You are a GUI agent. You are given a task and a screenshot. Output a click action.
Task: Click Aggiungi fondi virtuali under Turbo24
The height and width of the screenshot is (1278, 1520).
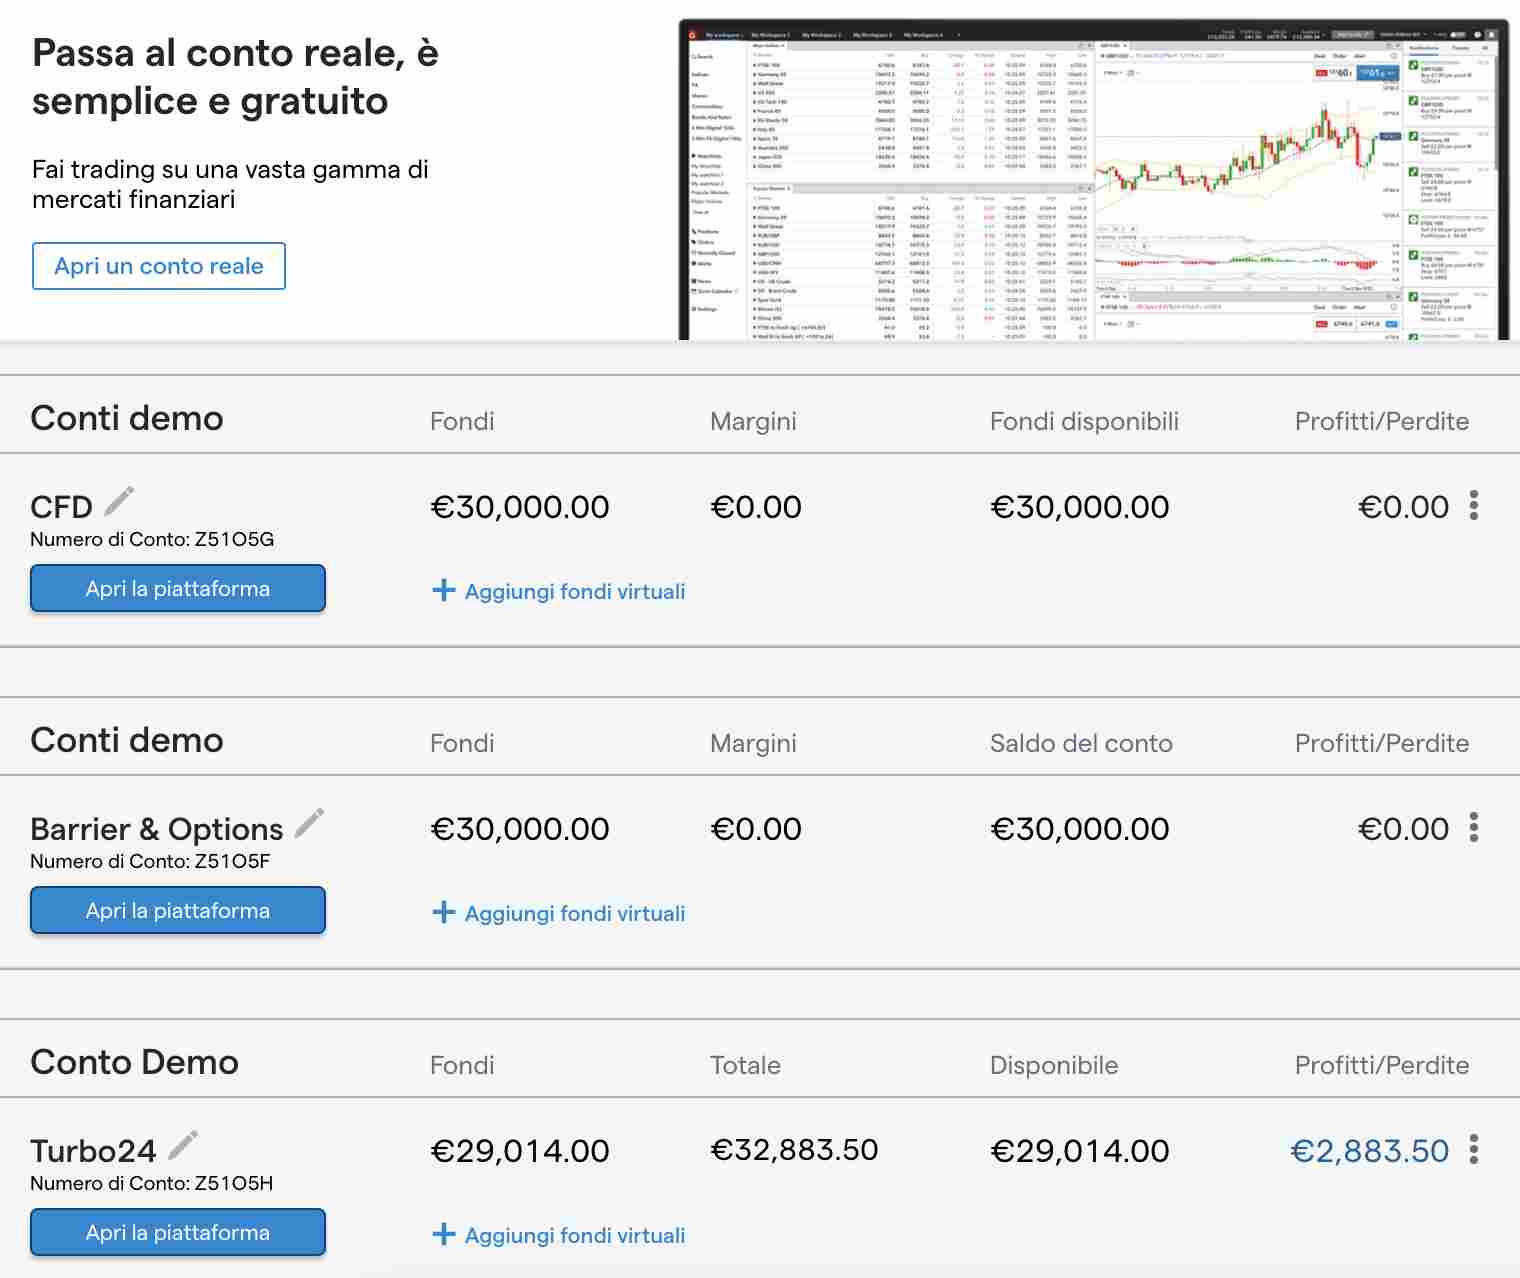click(573, 1235)
